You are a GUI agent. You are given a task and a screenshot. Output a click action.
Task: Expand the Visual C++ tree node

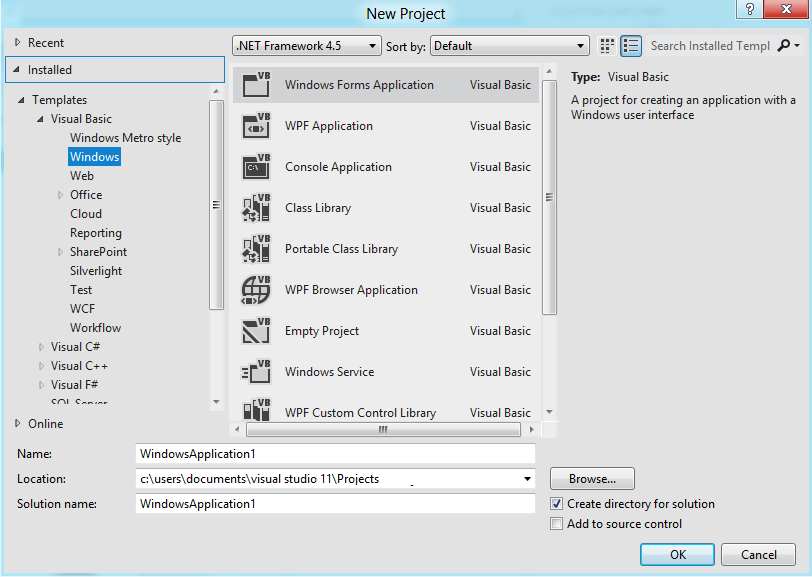[x=41, y=366]
